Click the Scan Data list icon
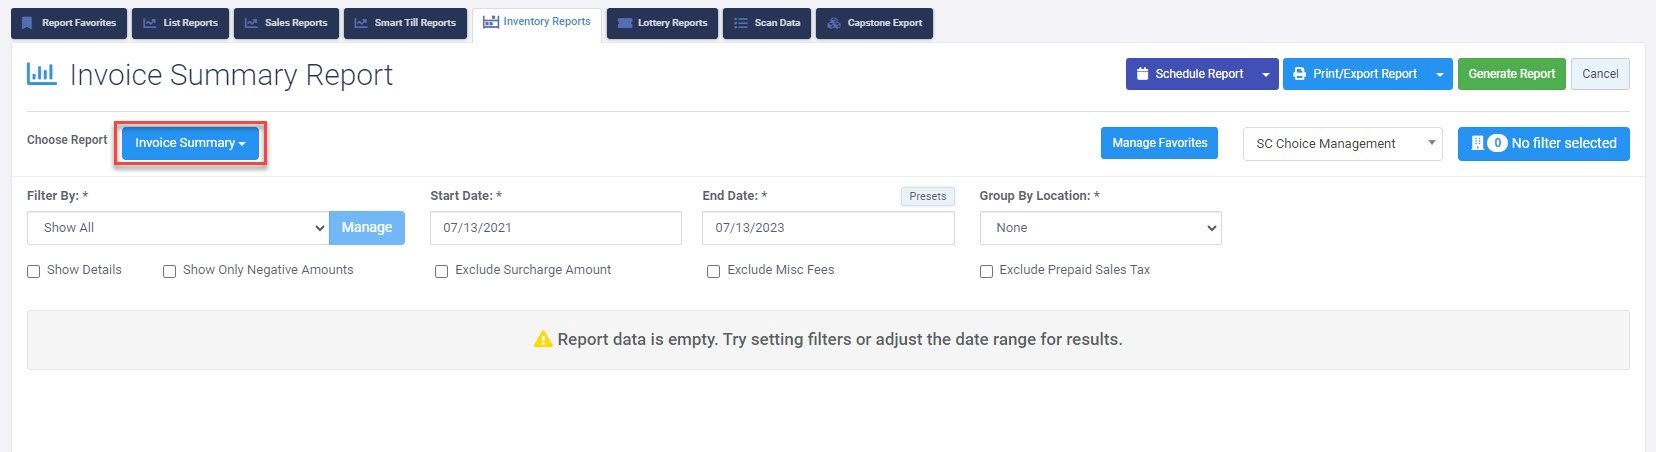This screenshot has width=1656, height=452. (x=741, y=23)
